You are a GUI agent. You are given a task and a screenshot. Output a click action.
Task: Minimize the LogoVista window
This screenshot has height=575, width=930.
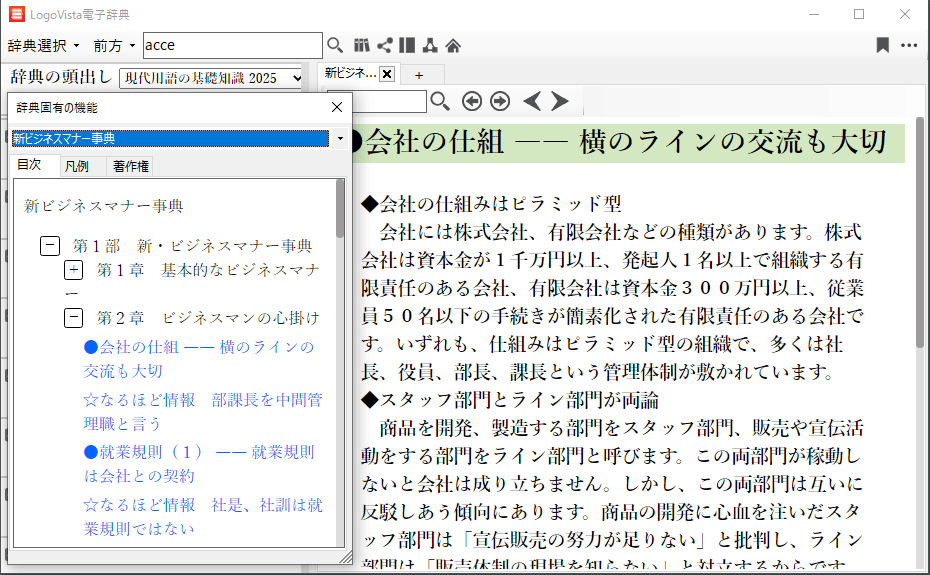pyautogui.click(x=814, y=14)
